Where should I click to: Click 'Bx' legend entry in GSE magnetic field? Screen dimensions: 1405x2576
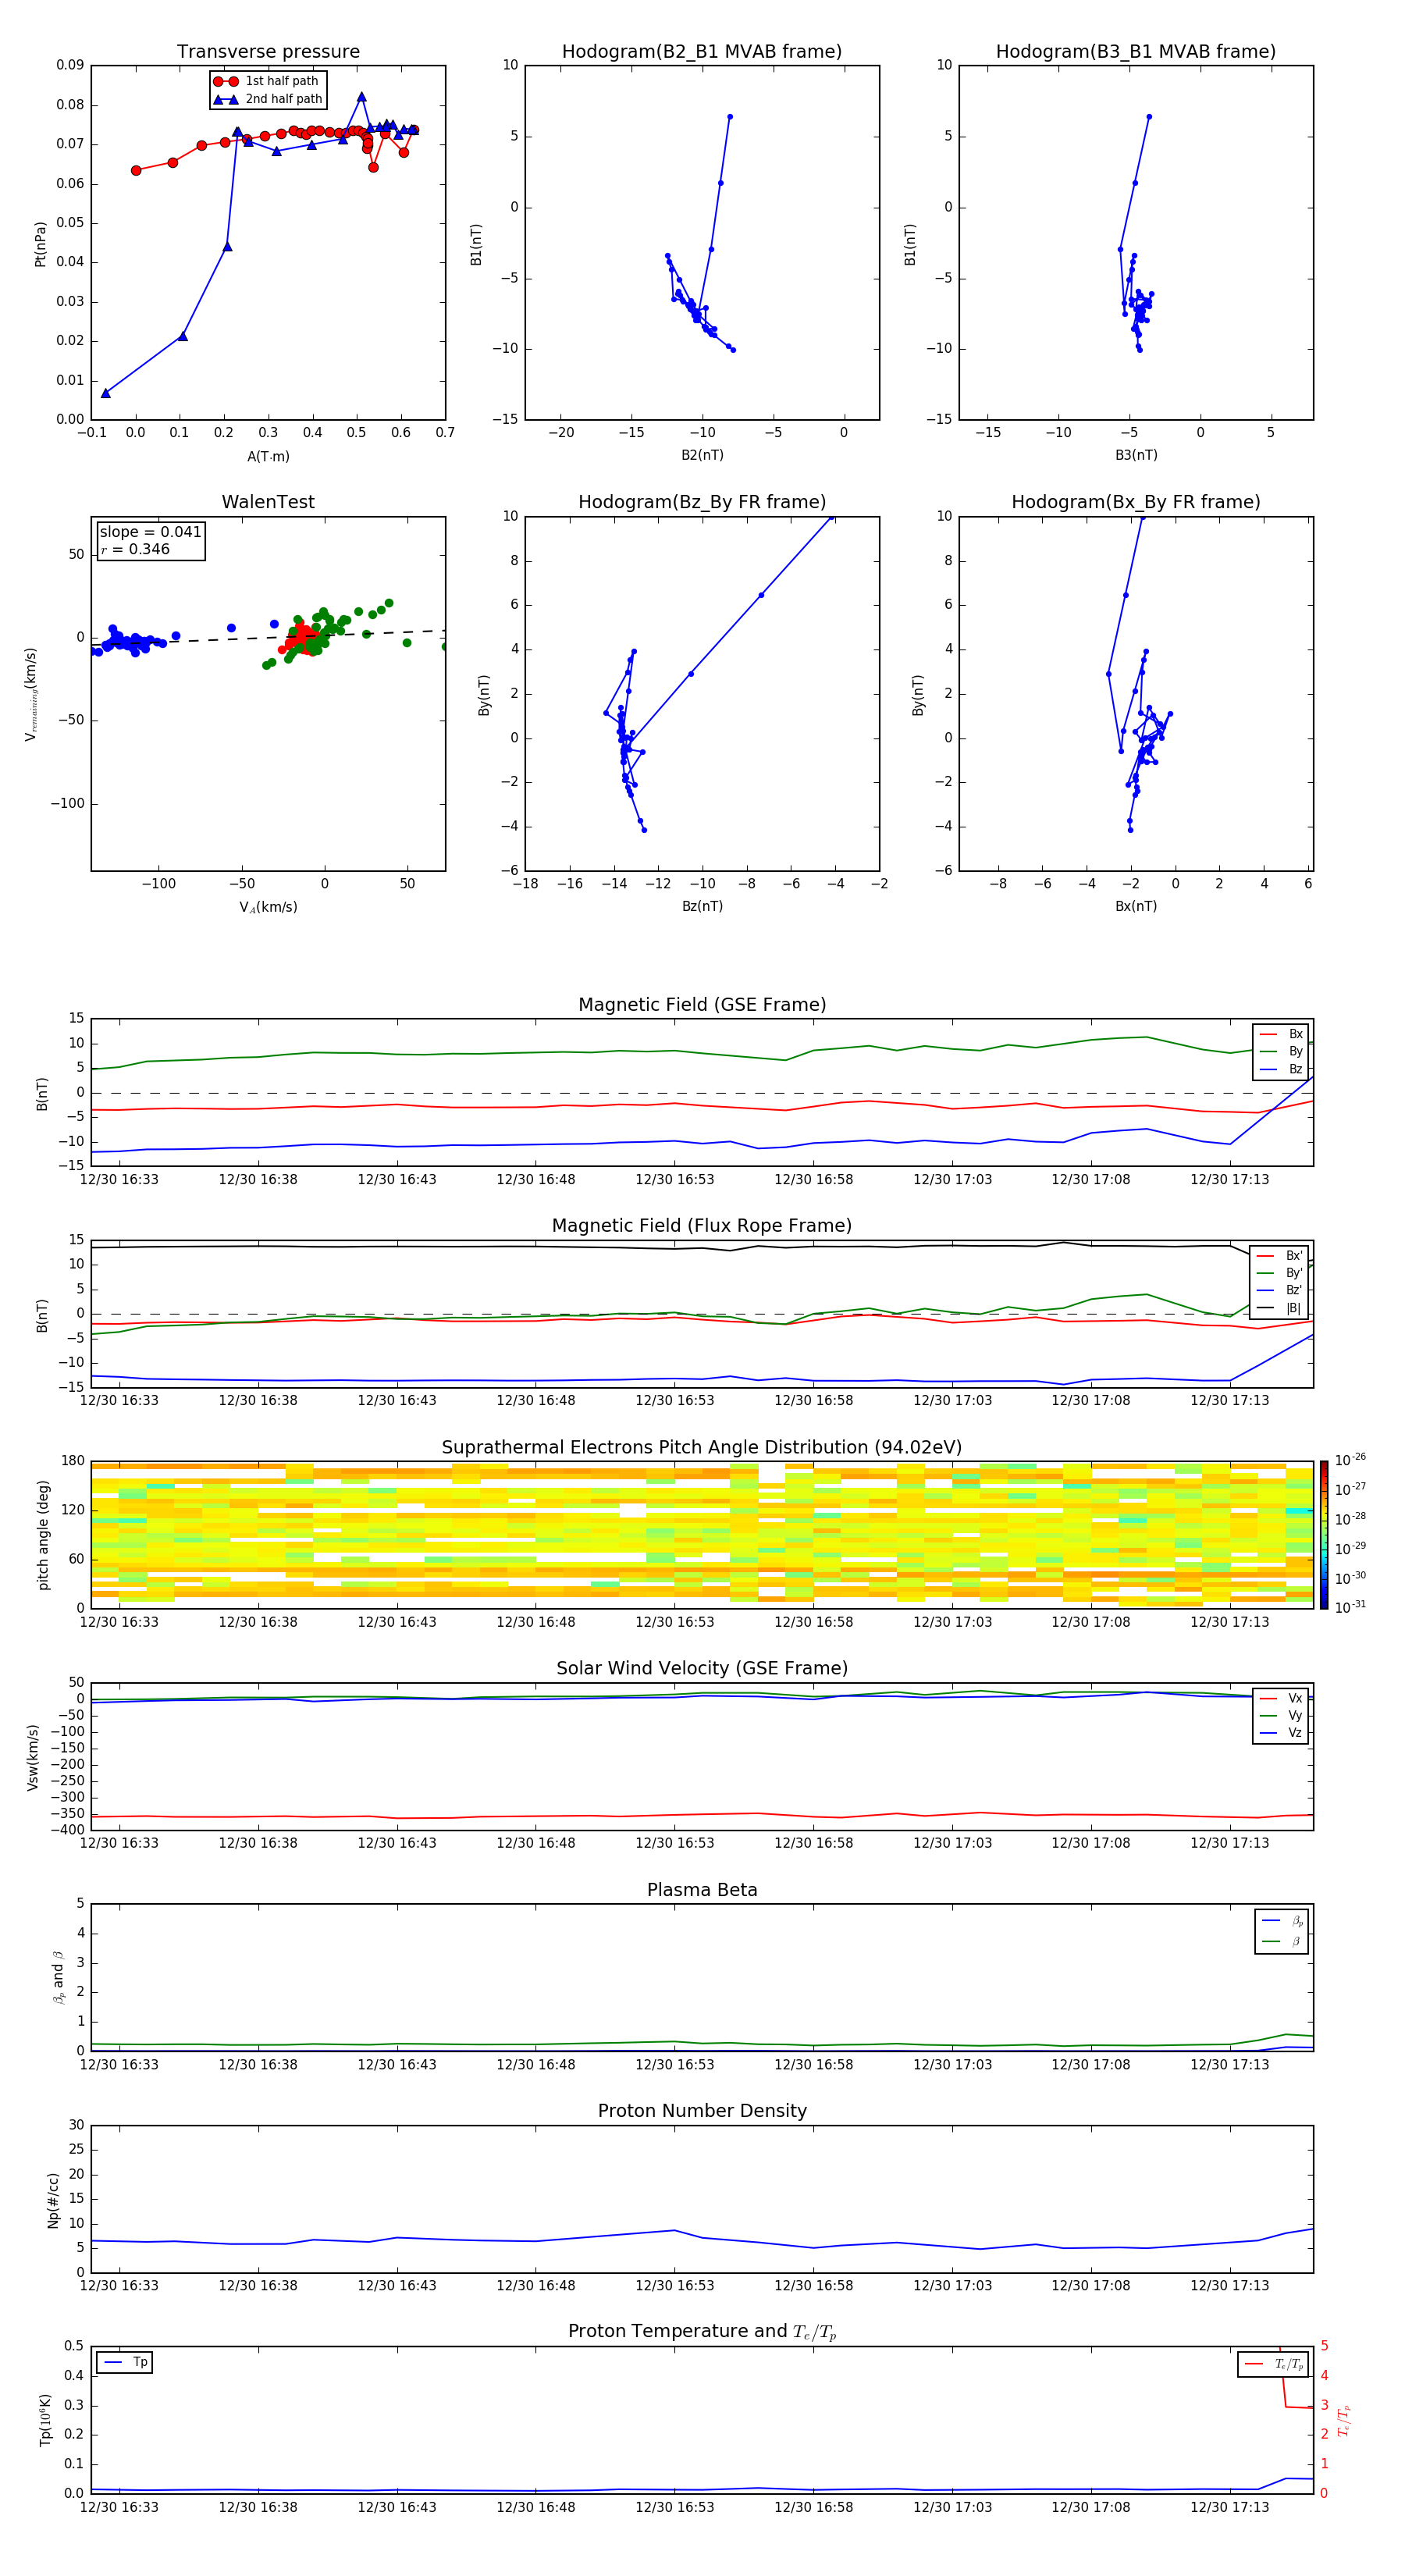pyautogui.click(x=1281, y=1034)
